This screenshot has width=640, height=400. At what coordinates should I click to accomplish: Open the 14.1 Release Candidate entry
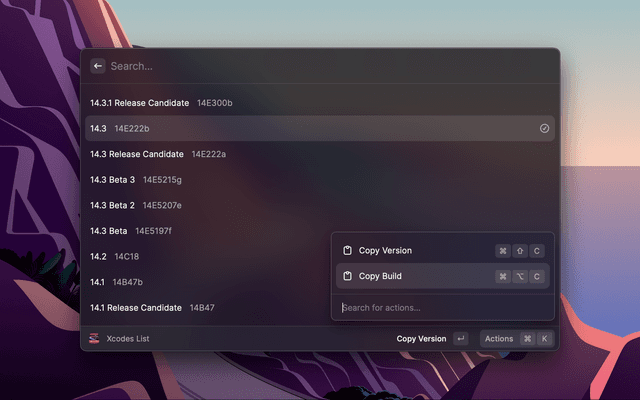[x=151, y=308]
